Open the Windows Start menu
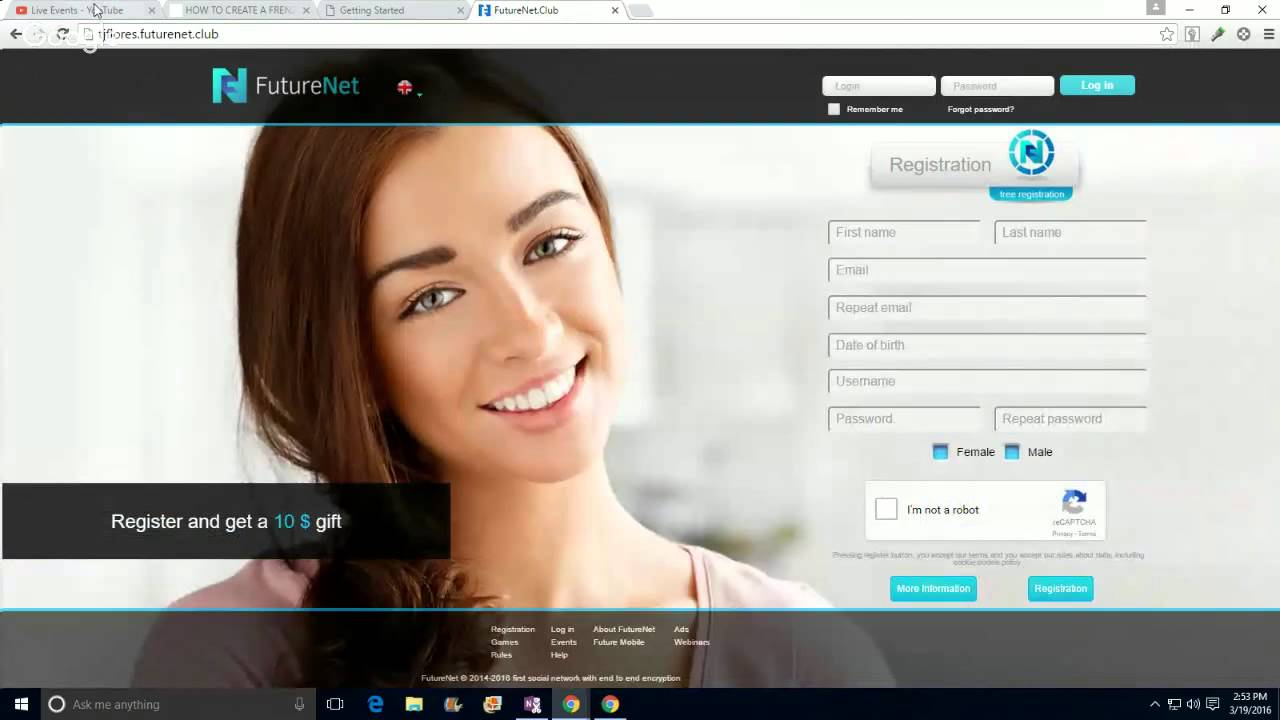This screenshot has height=720, width=1280. [21, 704]
